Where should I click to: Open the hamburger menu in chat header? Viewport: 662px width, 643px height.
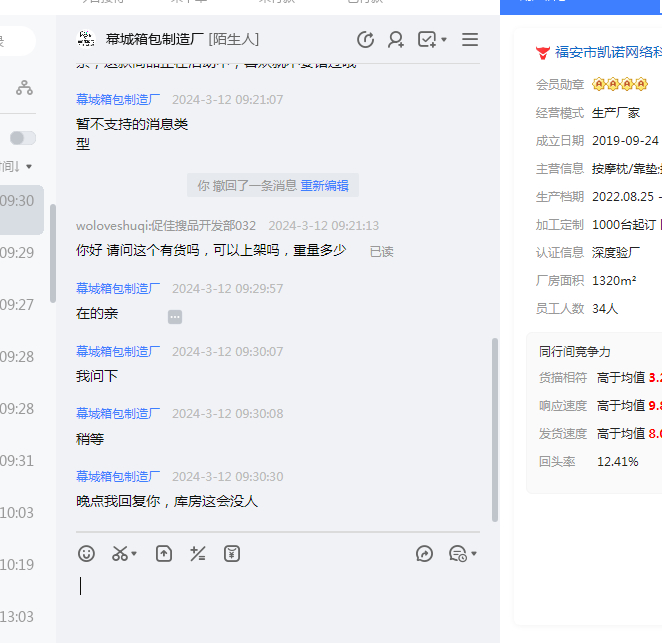[470, 40]
